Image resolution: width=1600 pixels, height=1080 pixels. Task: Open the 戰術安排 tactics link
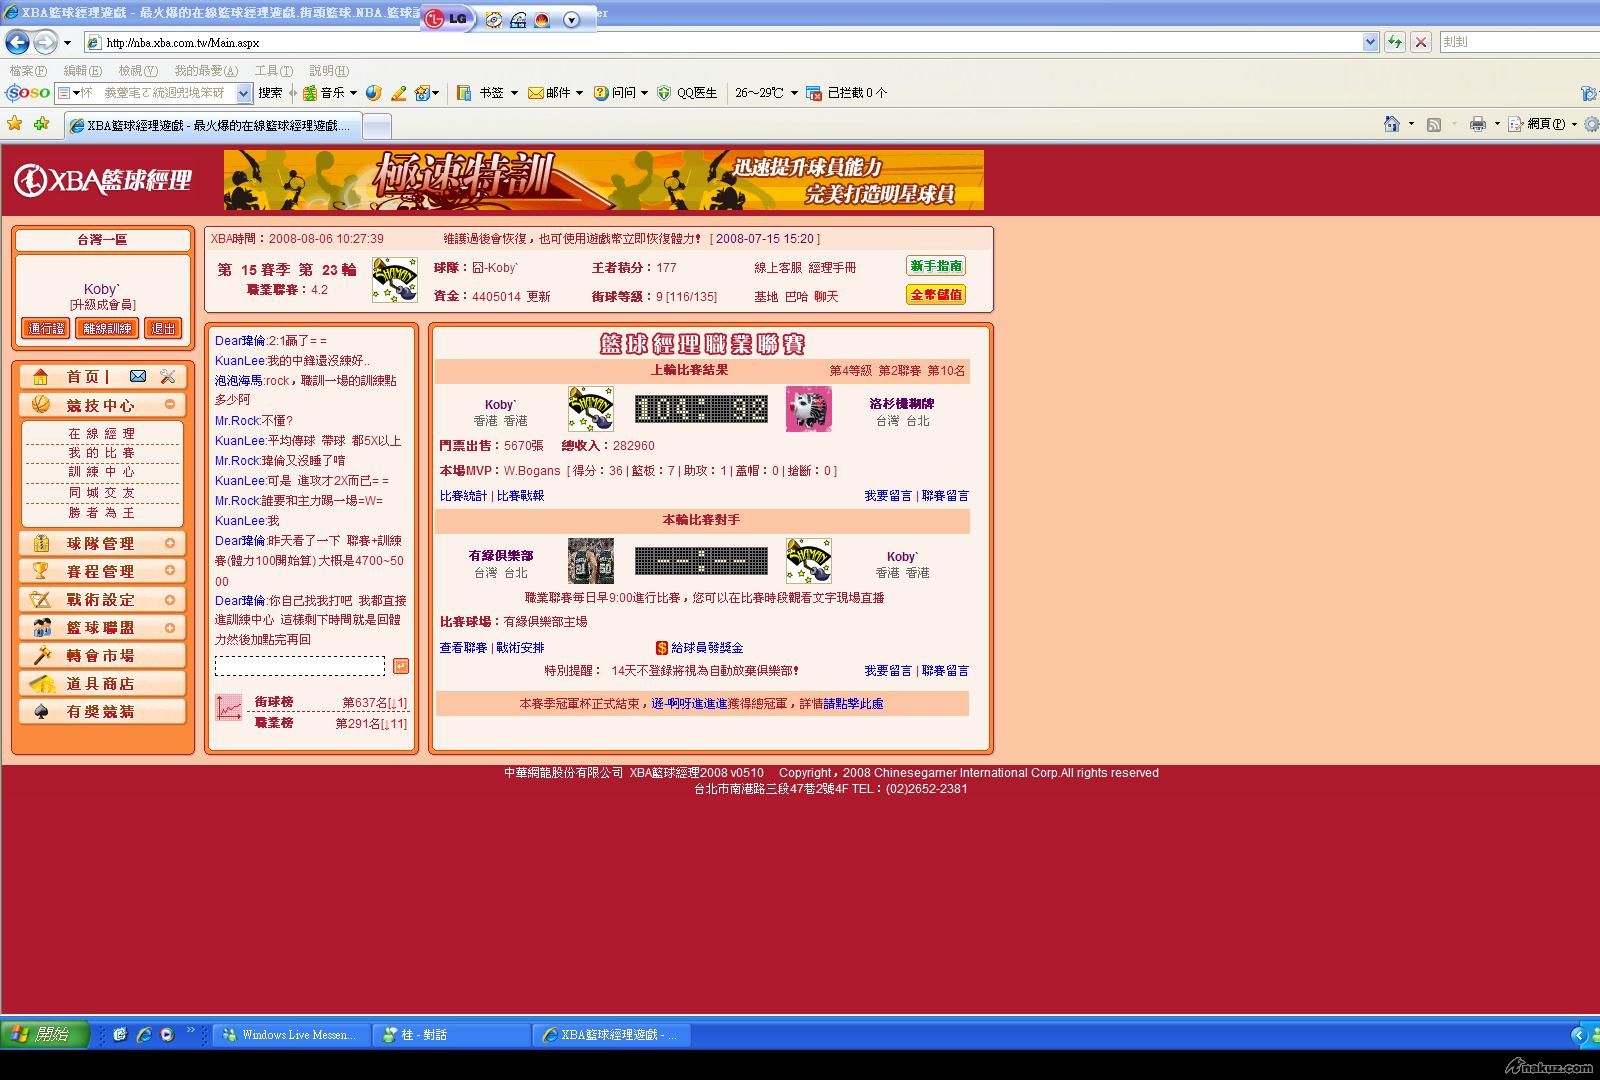tap(521, 648)
